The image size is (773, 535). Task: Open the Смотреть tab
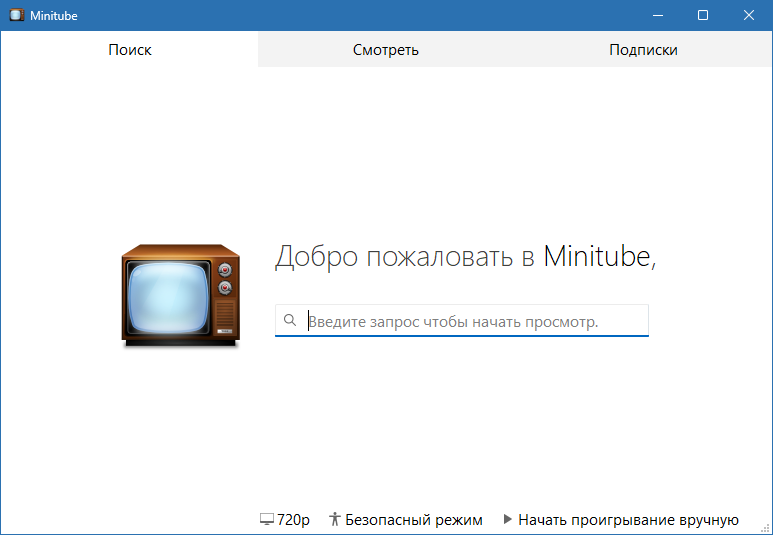[386, 49]
